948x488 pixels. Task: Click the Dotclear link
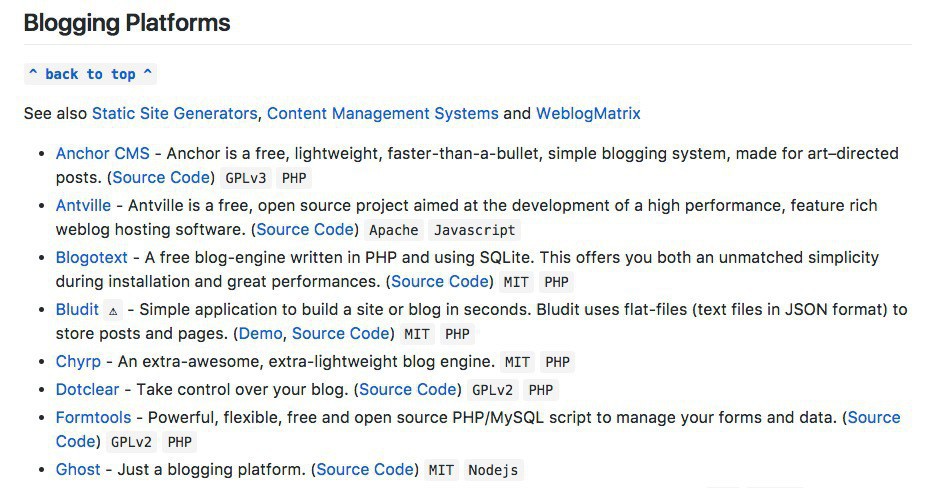click(87, 389)
